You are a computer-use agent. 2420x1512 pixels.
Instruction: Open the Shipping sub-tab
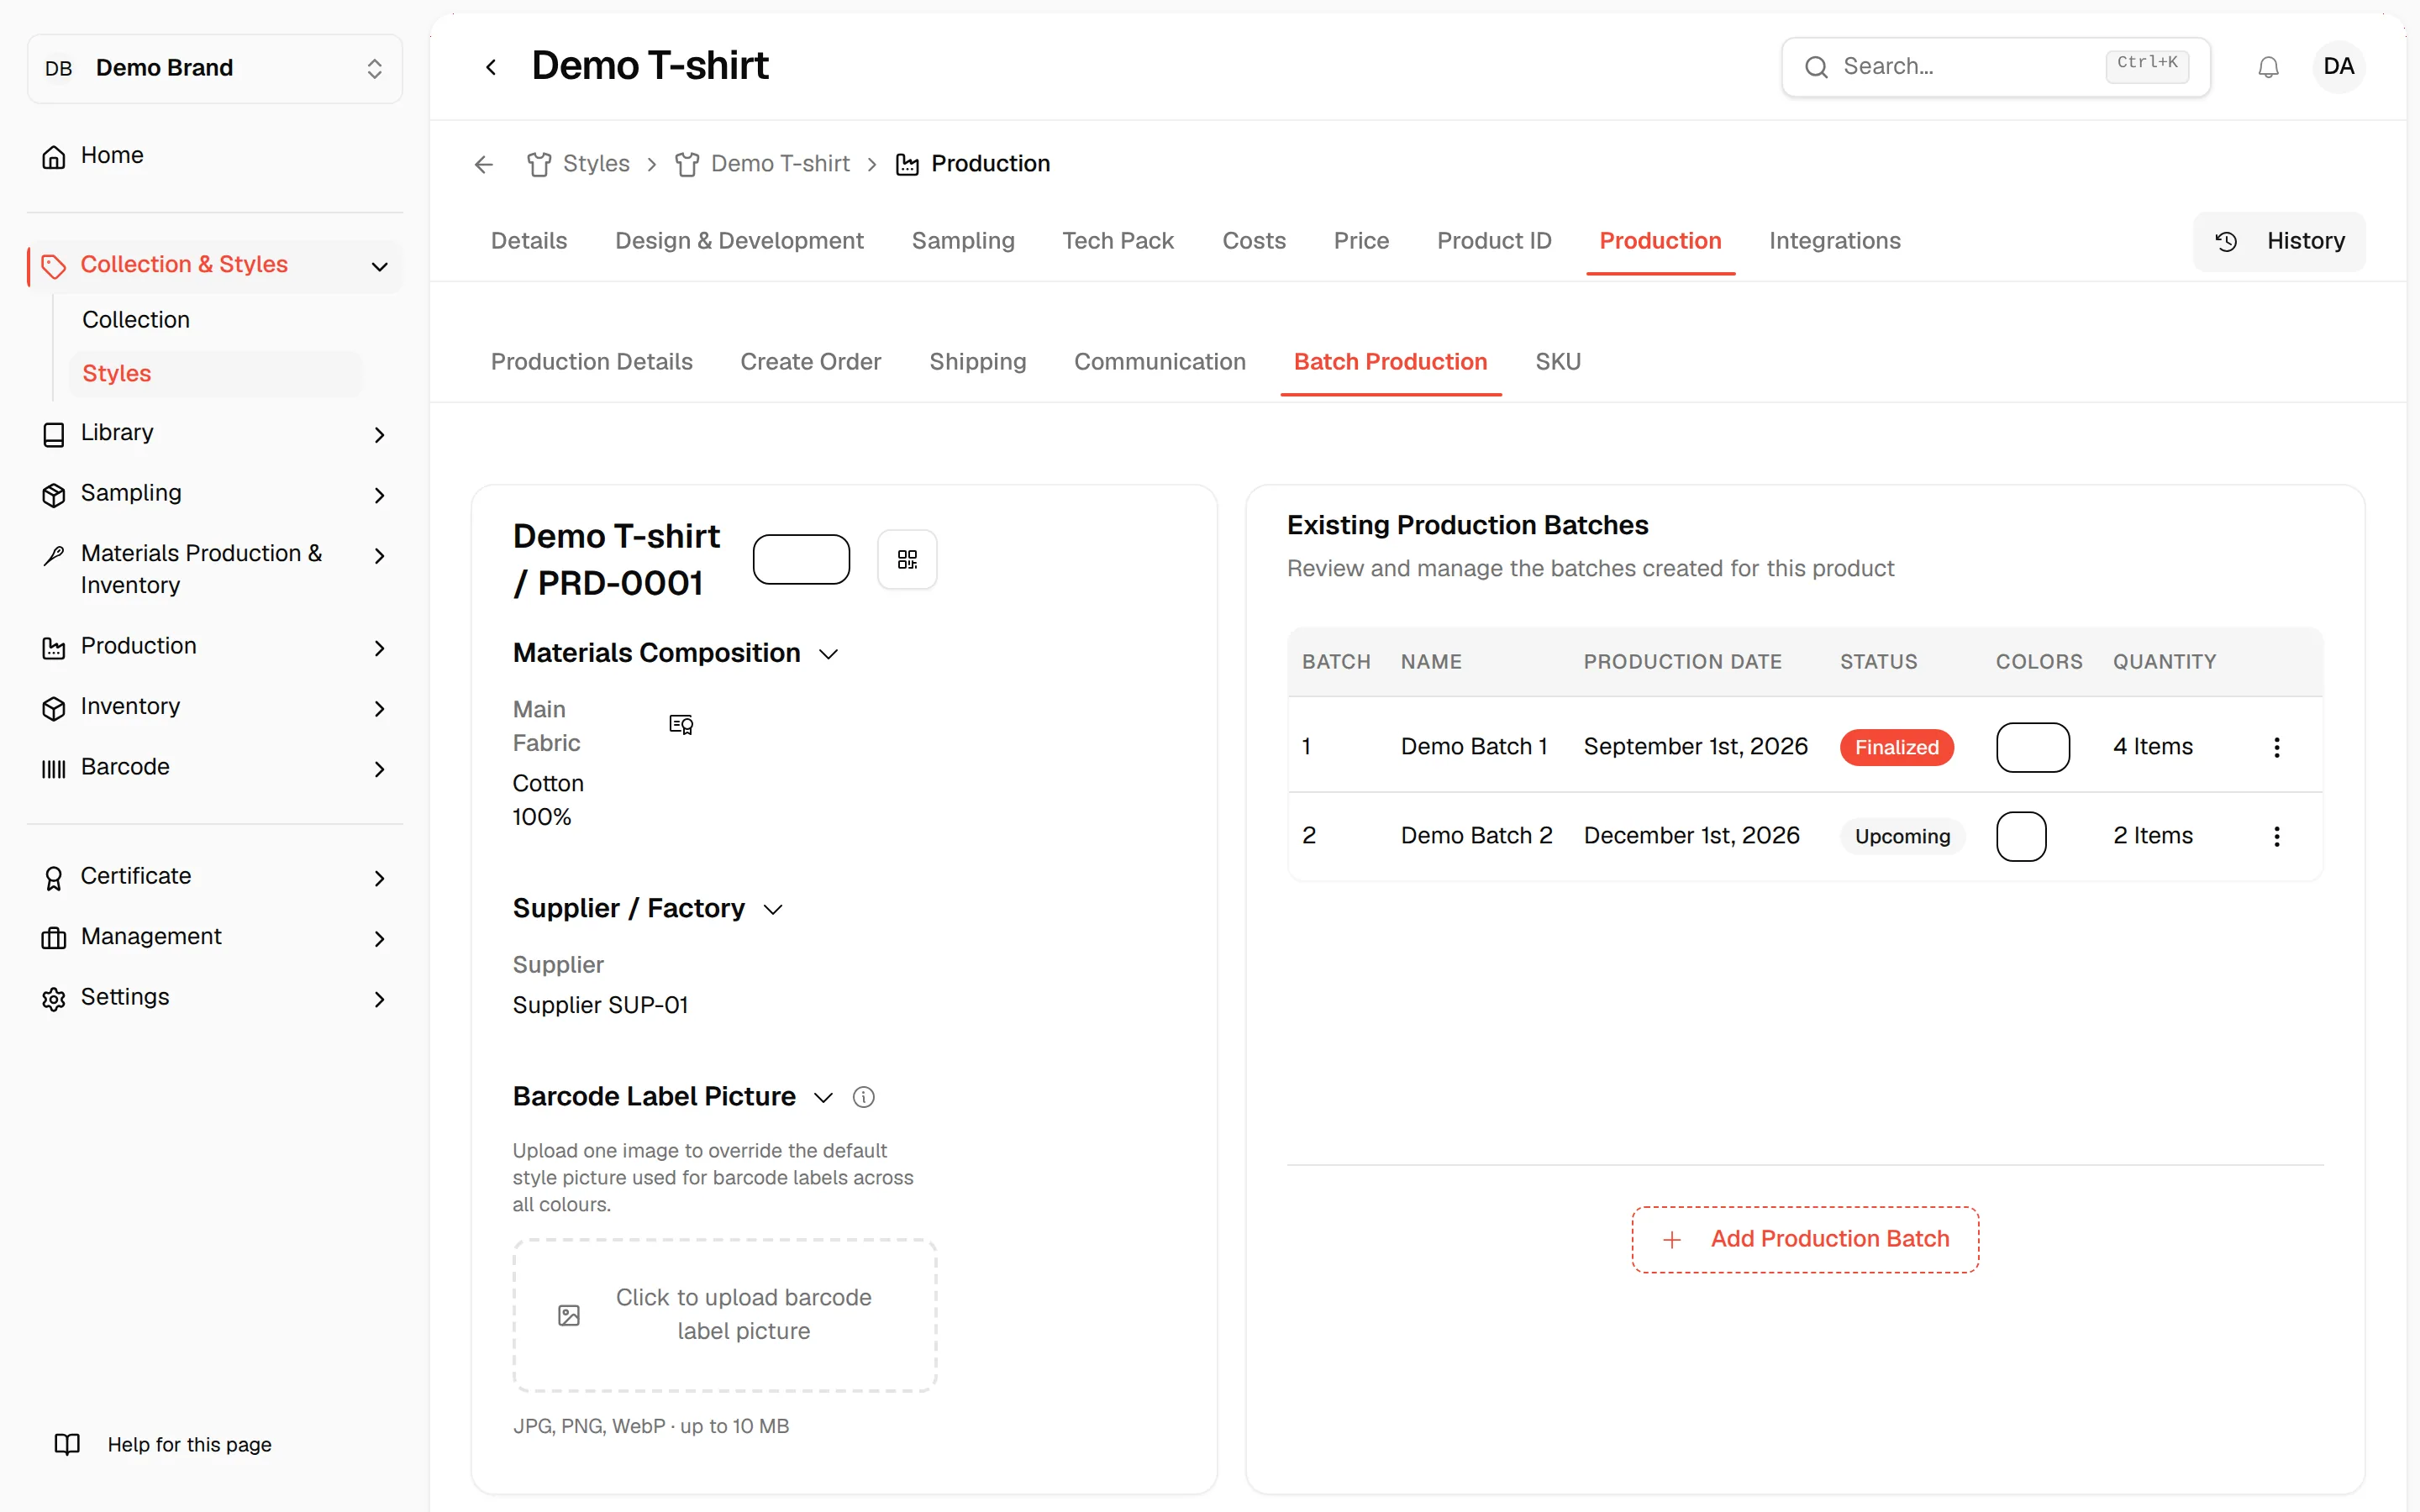click(978, 362)
